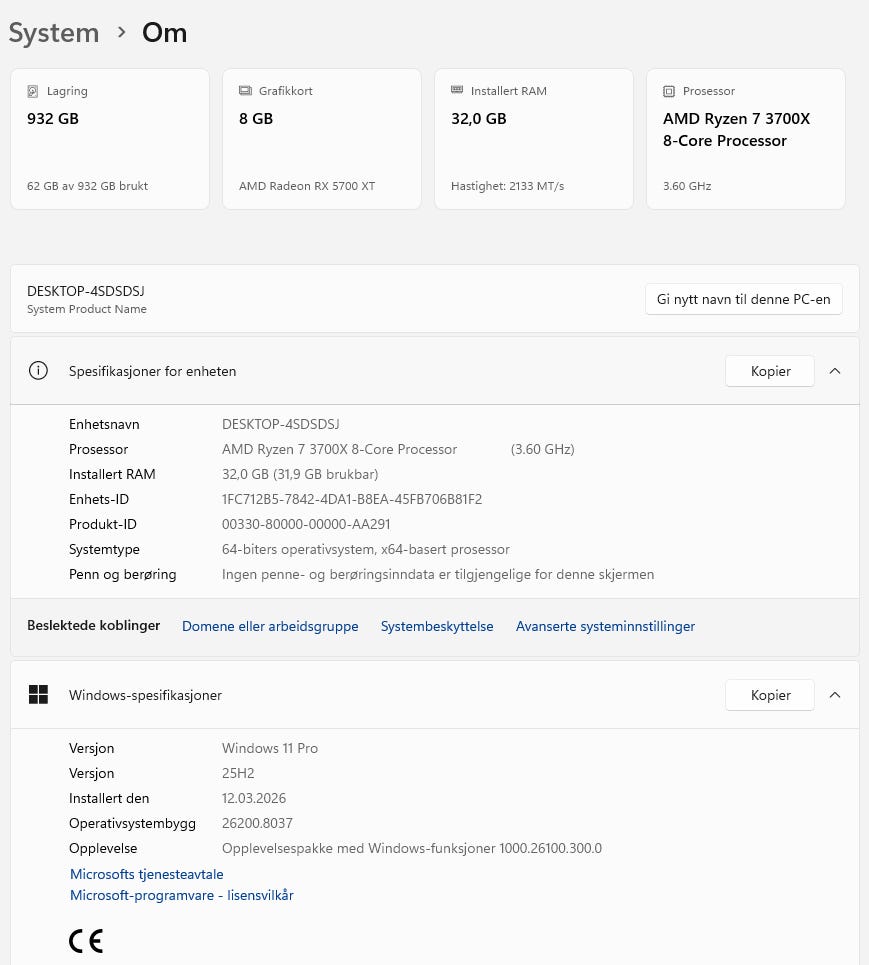
Task: Click the Prosessor chip icon
Action: pyautogui.click(x=669, y=91)
